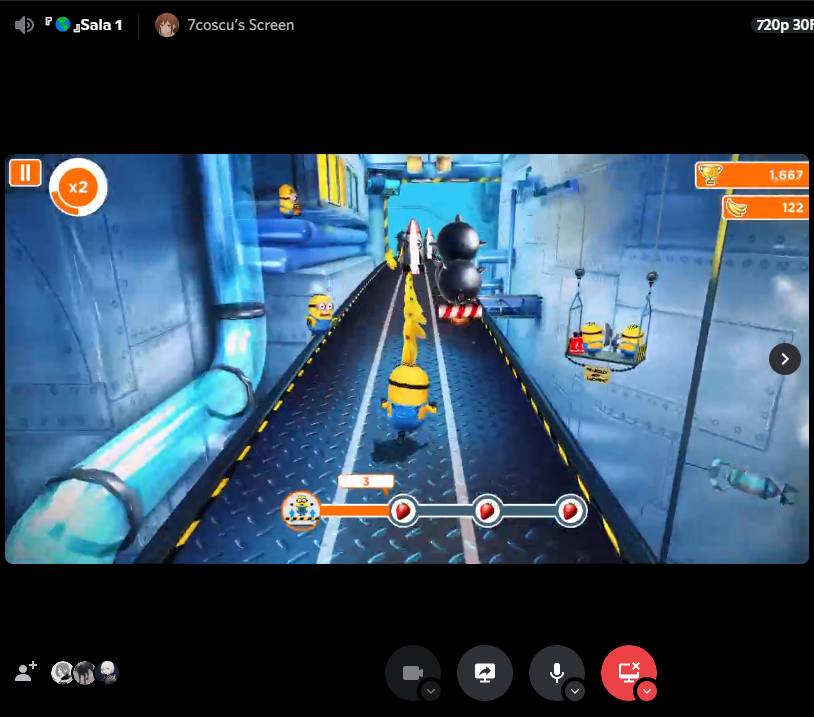Open the disconnect options dropdown arrow
The width and height of the screenshot is (814, 717).
click(x=647, y=691)
